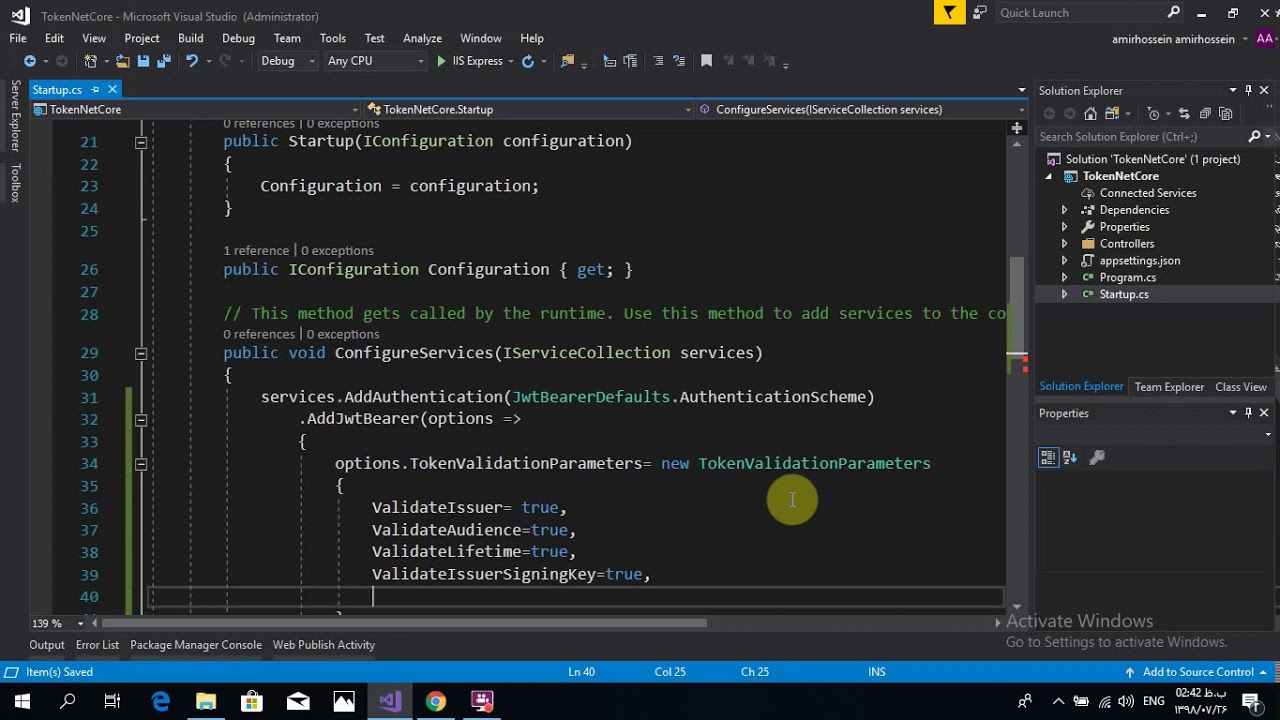
Task: Pin the Startup.cs tab
Action: click(x=95, y=90)
